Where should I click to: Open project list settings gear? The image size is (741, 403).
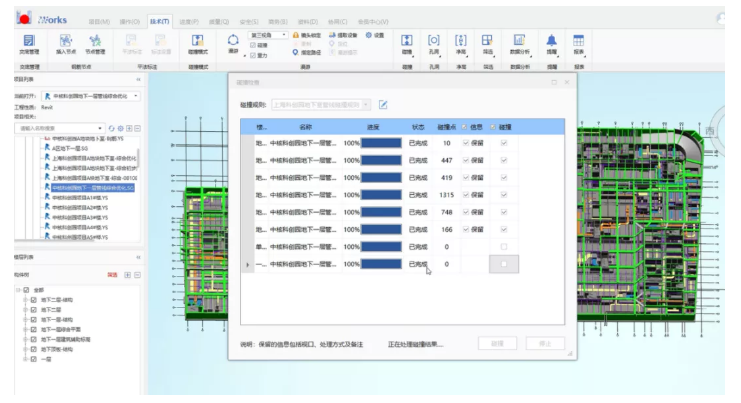(x=121, y=129)
